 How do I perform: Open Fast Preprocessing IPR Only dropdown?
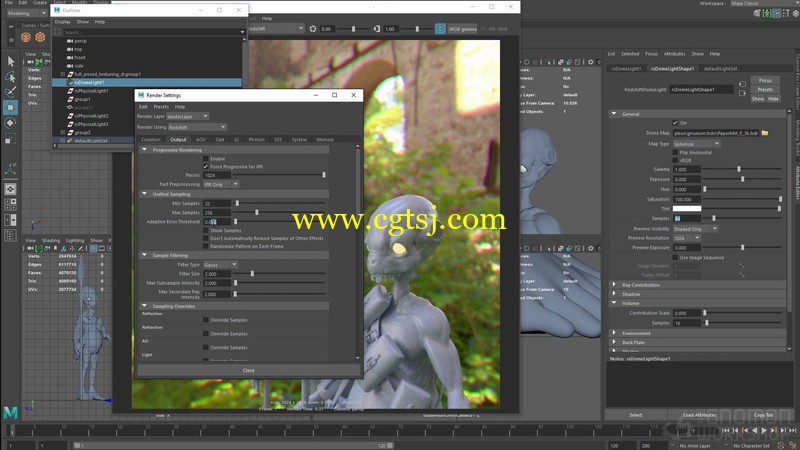pos(220,184)
